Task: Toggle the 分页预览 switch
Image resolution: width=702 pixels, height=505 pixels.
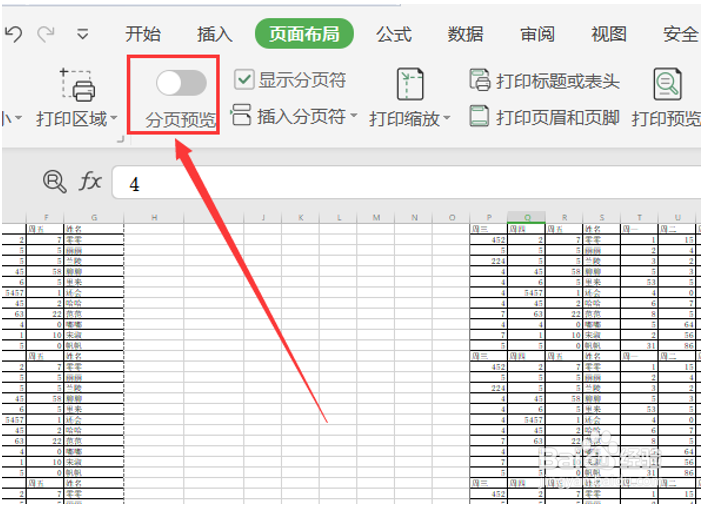Action: 181,83
